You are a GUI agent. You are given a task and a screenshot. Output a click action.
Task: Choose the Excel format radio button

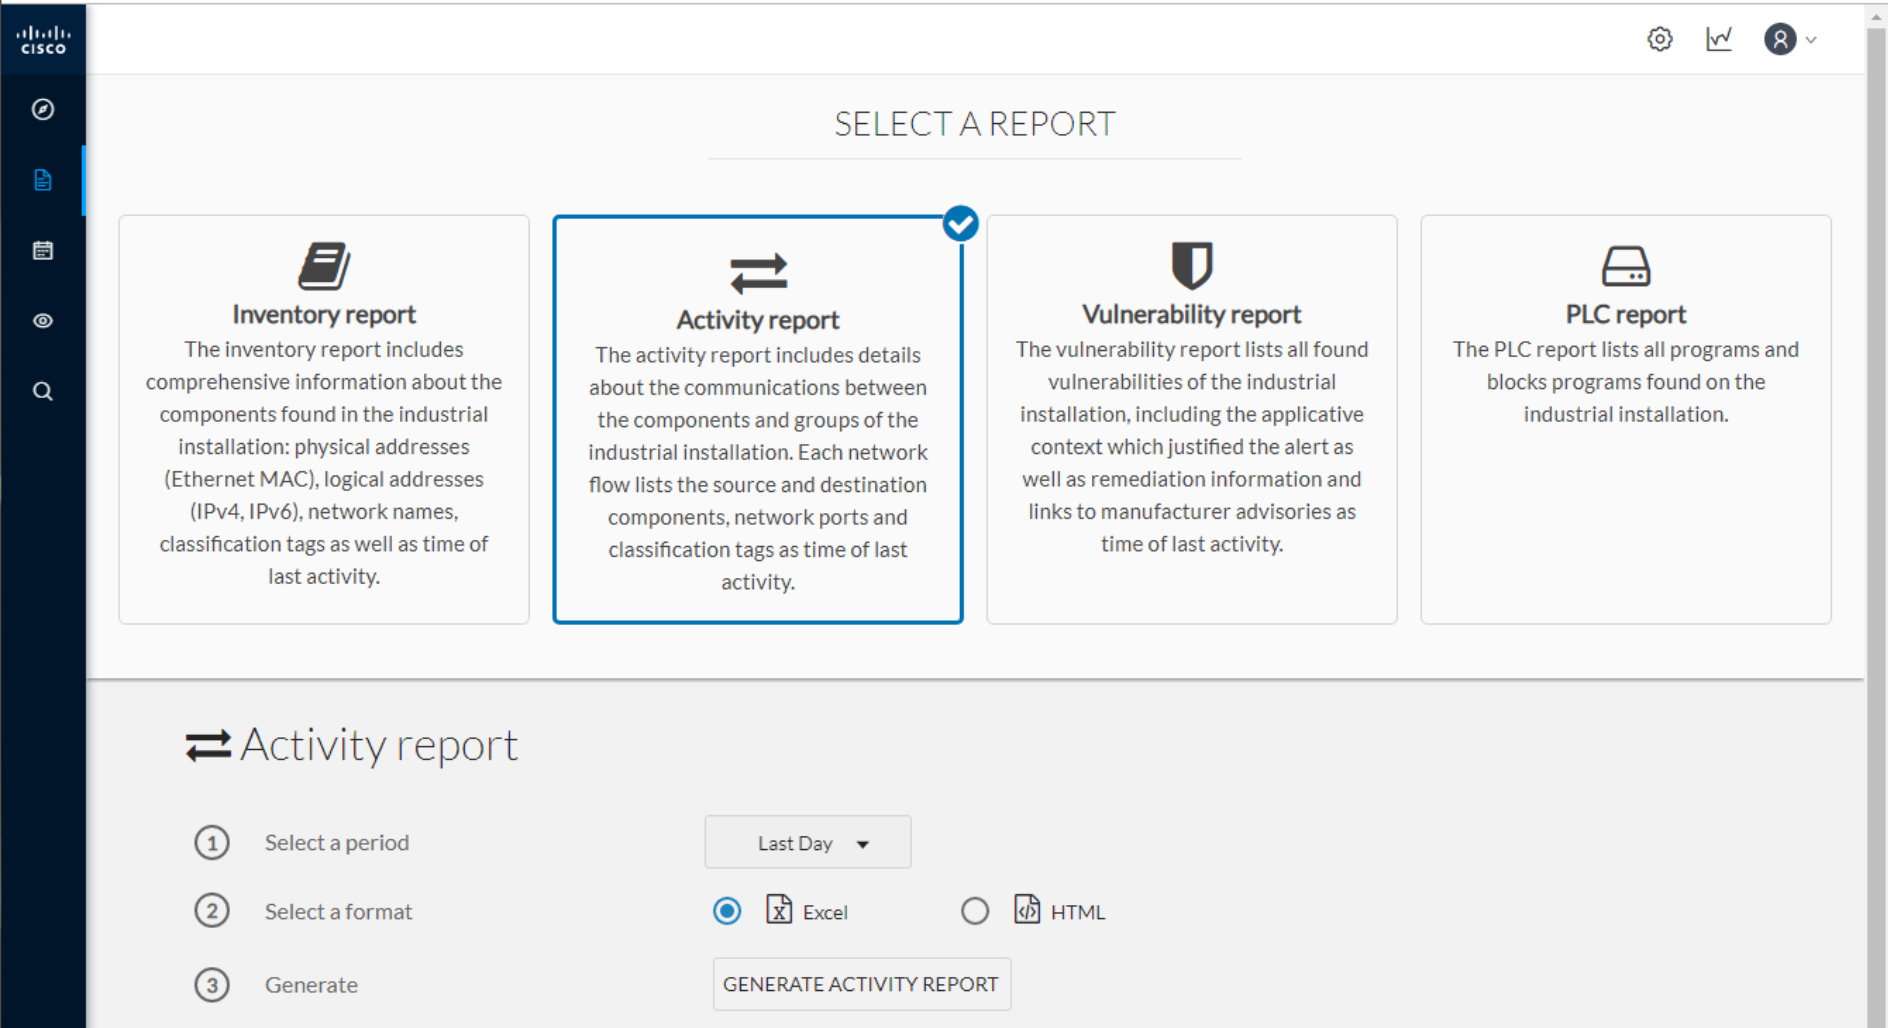coord(727,911)
